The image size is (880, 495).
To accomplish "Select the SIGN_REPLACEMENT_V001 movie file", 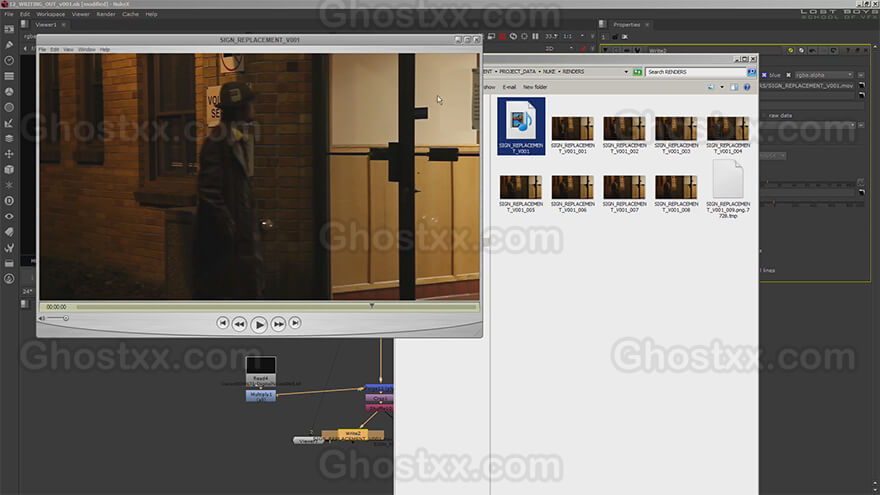I will pos(521,126).
